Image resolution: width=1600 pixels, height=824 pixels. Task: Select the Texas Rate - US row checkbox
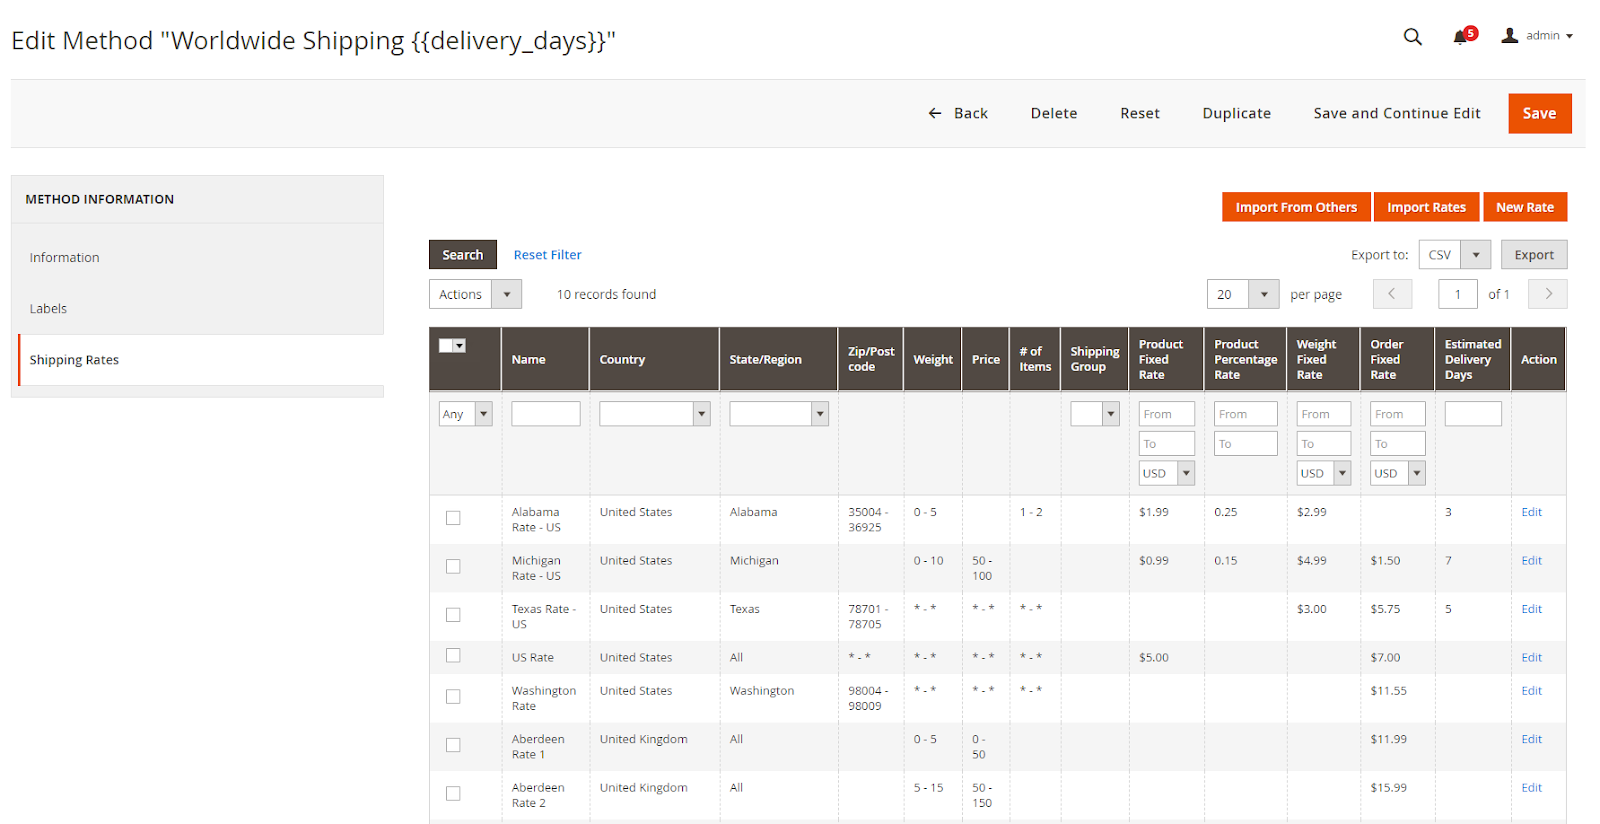point(453,615)
